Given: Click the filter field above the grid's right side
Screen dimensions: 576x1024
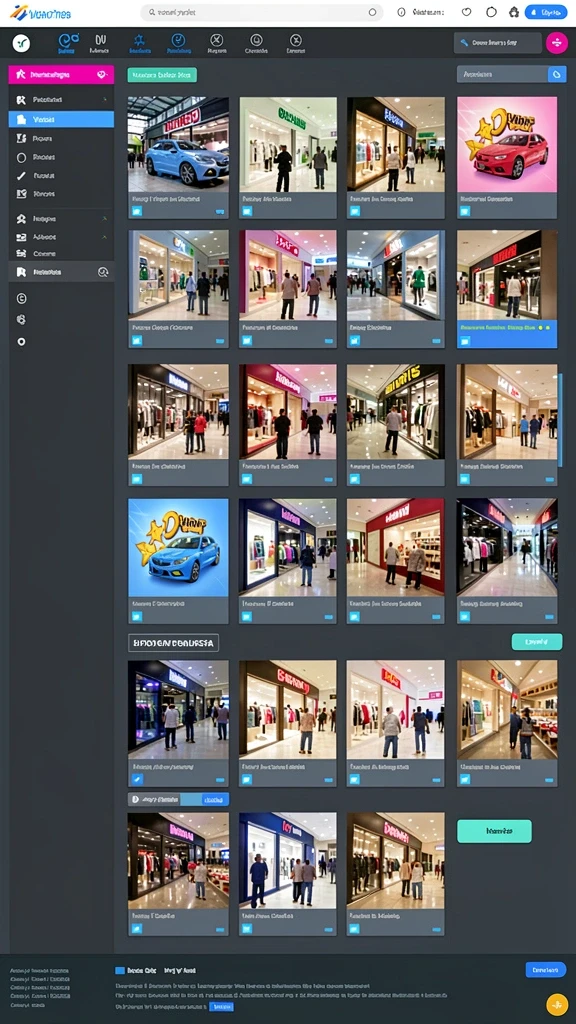Looking at the screenshot, I should (x=501, y=74).
